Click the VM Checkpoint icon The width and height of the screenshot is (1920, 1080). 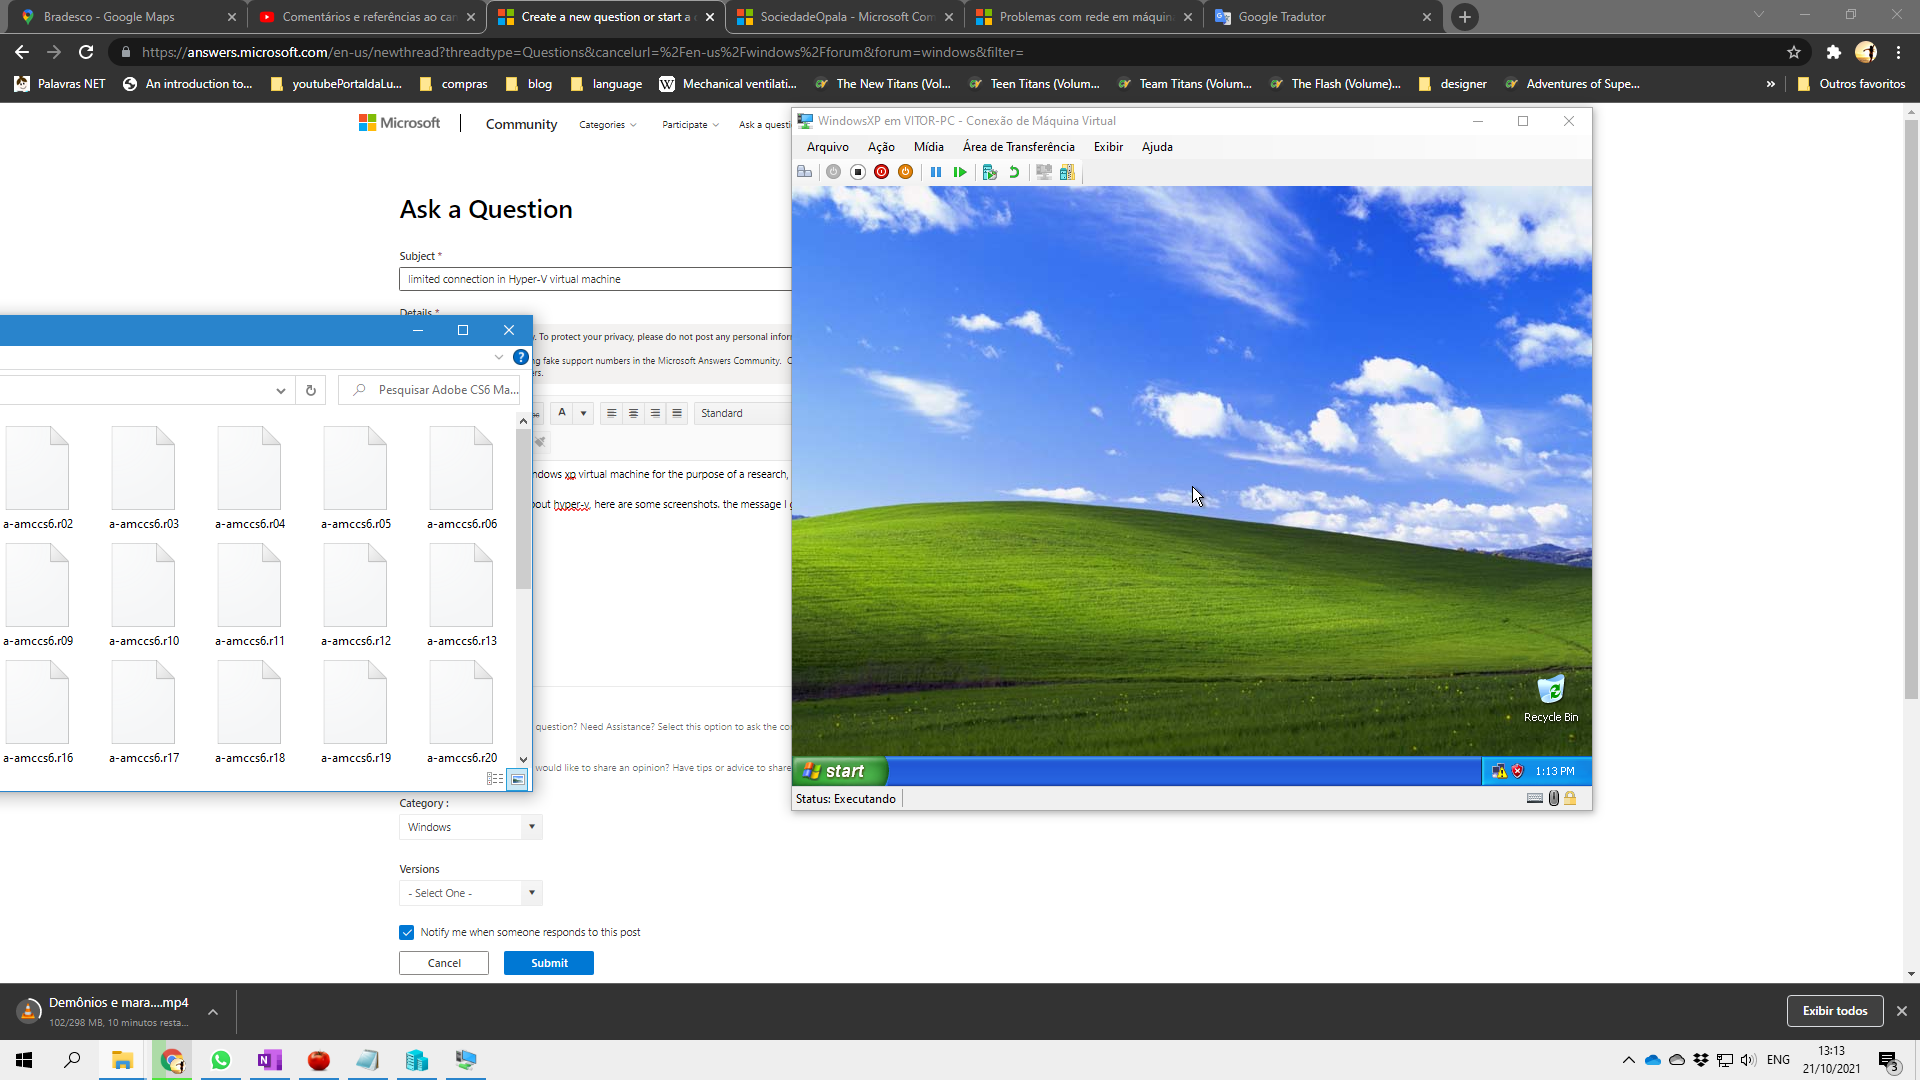990,172
